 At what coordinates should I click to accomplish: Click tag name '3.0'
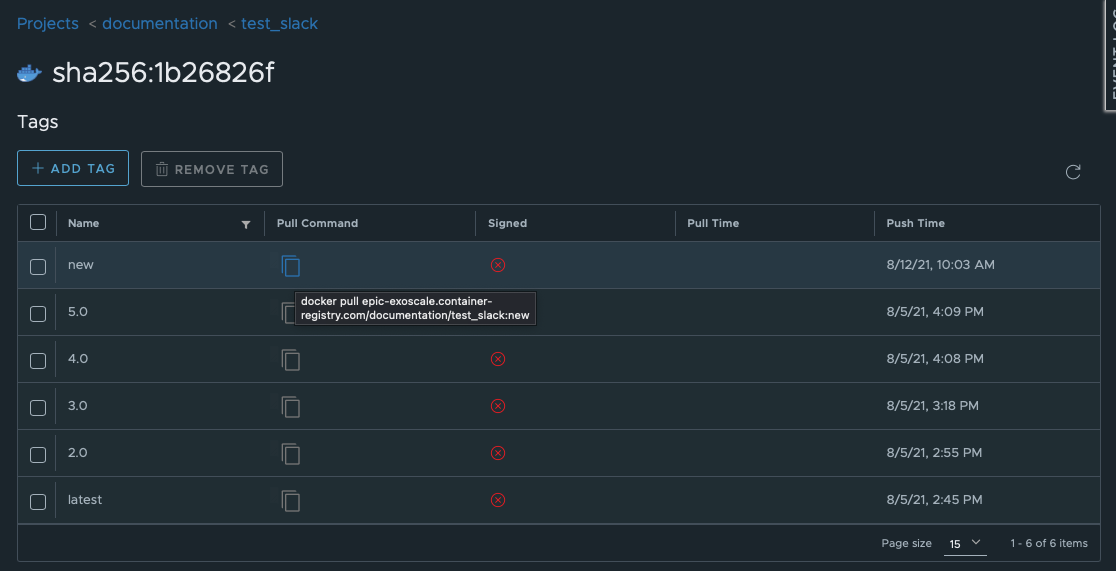click(x=78, y=405)
